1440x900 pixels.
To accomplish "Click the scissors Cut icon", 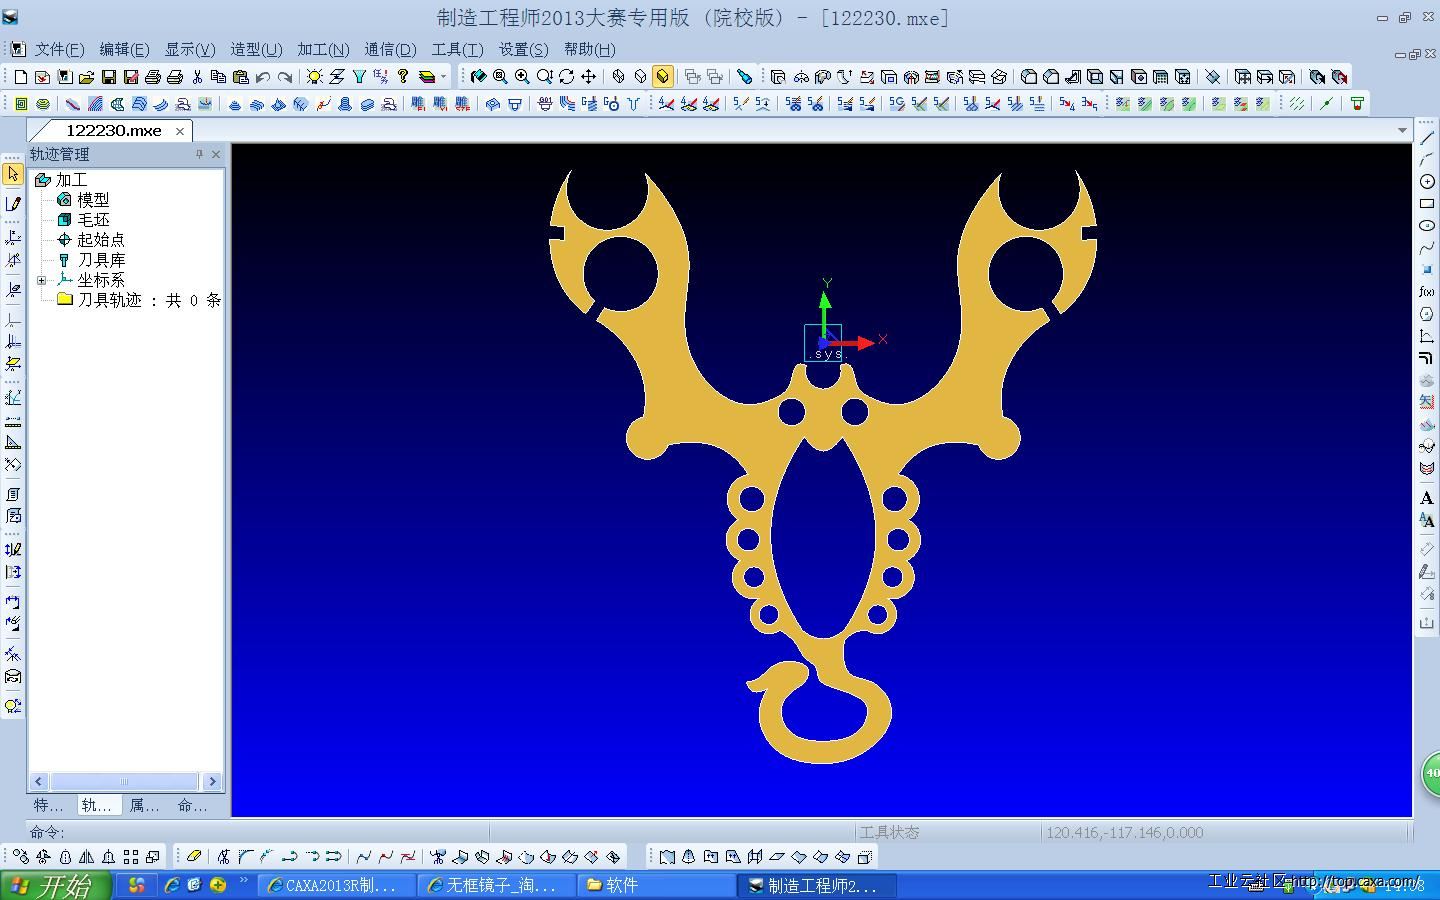I will (197, 76).
